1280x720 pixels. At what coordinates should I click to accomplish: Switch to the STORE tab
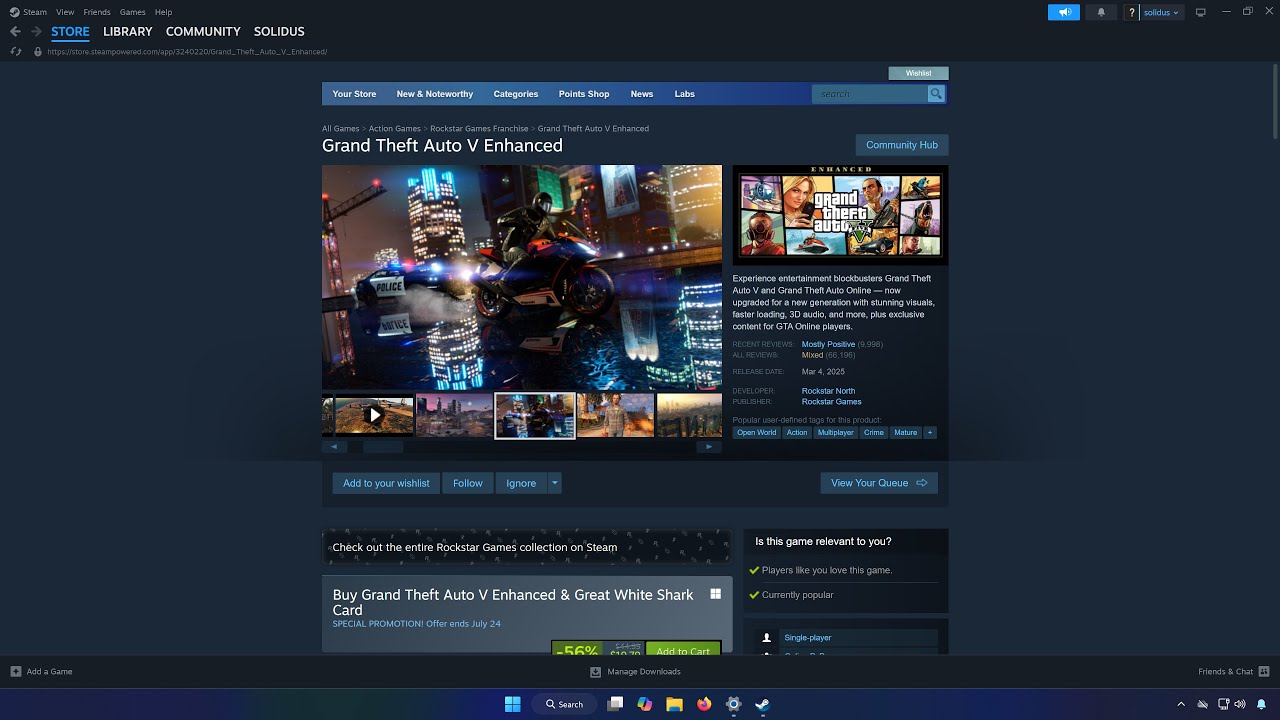(70, 31)
